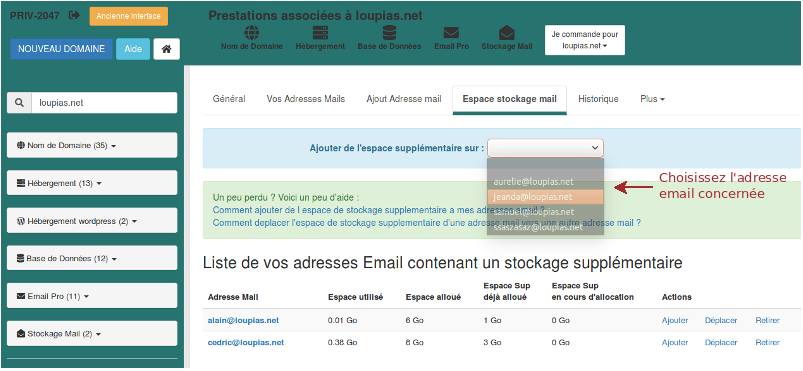The image size is (803, 371).
Task: Open the home icon button
Action: [166, 49]
